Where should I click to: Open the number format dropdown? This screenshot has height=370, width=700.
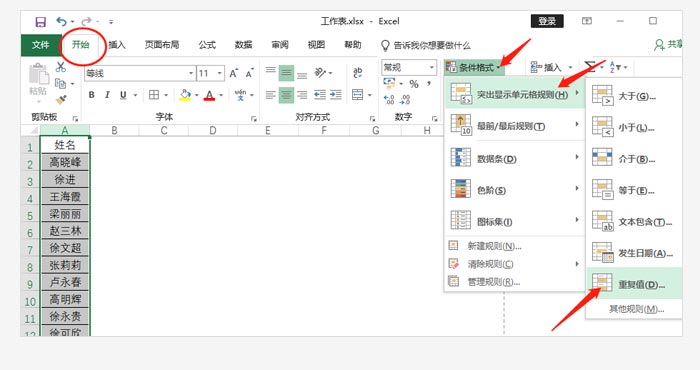[432, 68]
